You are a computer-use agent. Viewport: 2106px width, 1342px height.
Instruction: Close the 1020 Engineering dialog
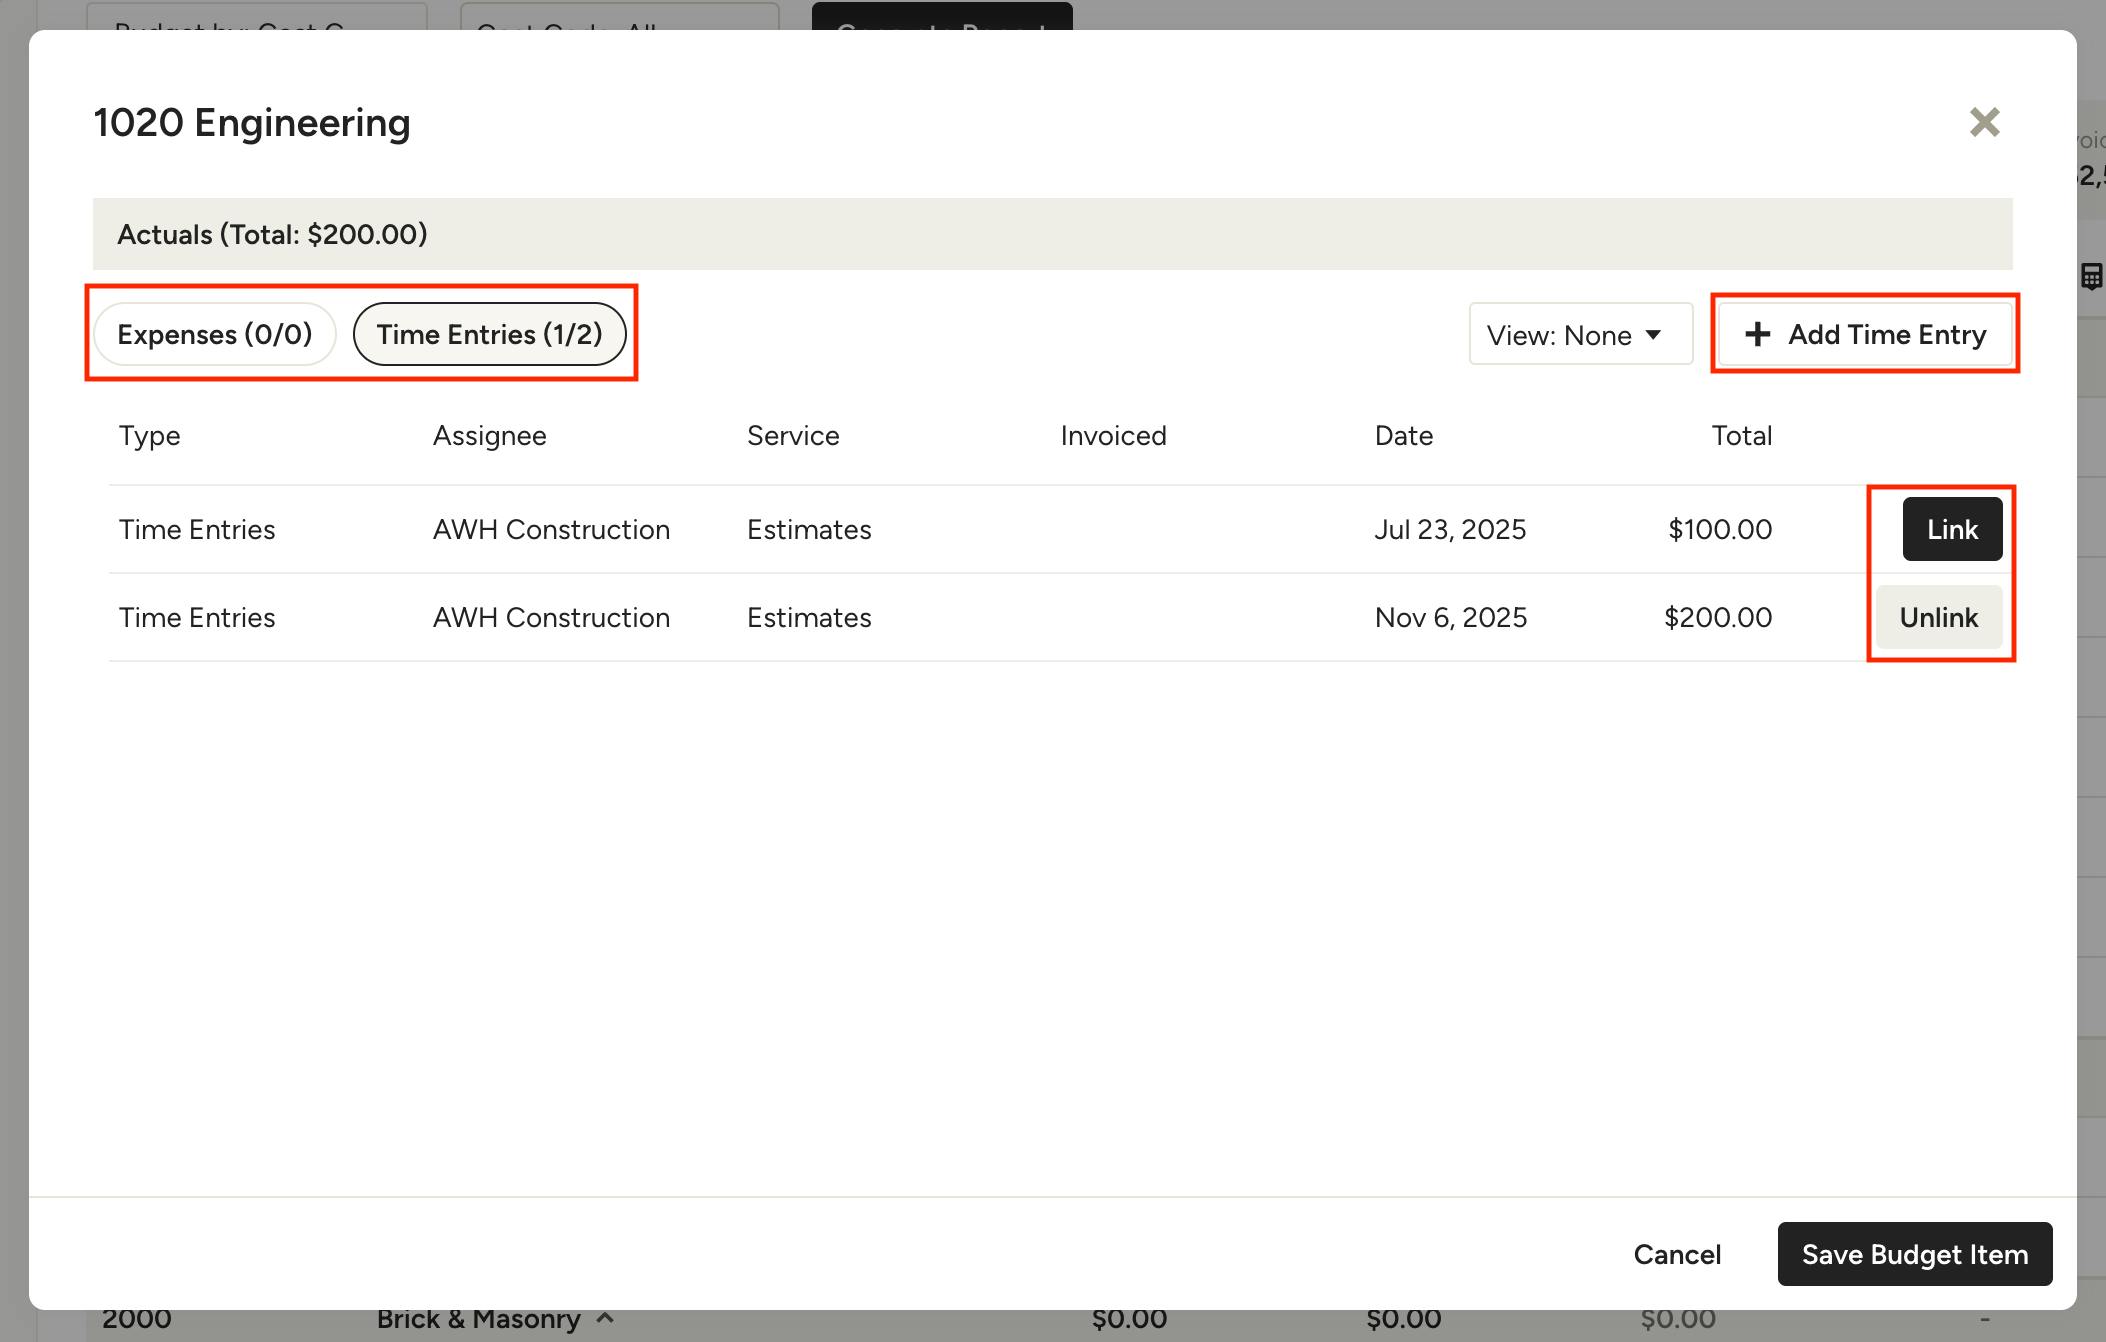click(x=1984, y=122)
